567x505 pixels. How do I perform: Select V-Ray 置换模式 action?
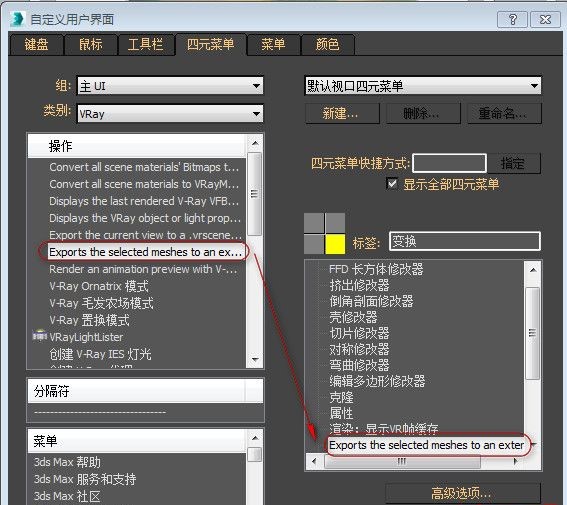pos(89,320)
